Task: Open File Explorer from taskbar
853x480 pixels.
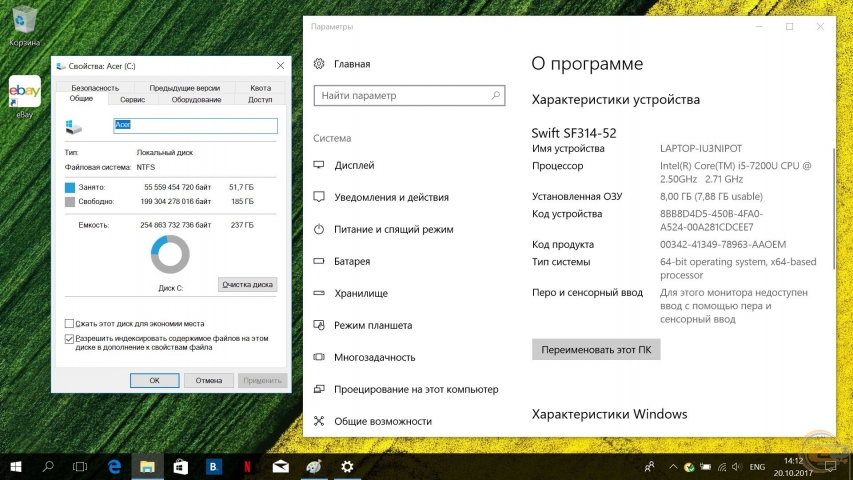Action: coord(147,466)
